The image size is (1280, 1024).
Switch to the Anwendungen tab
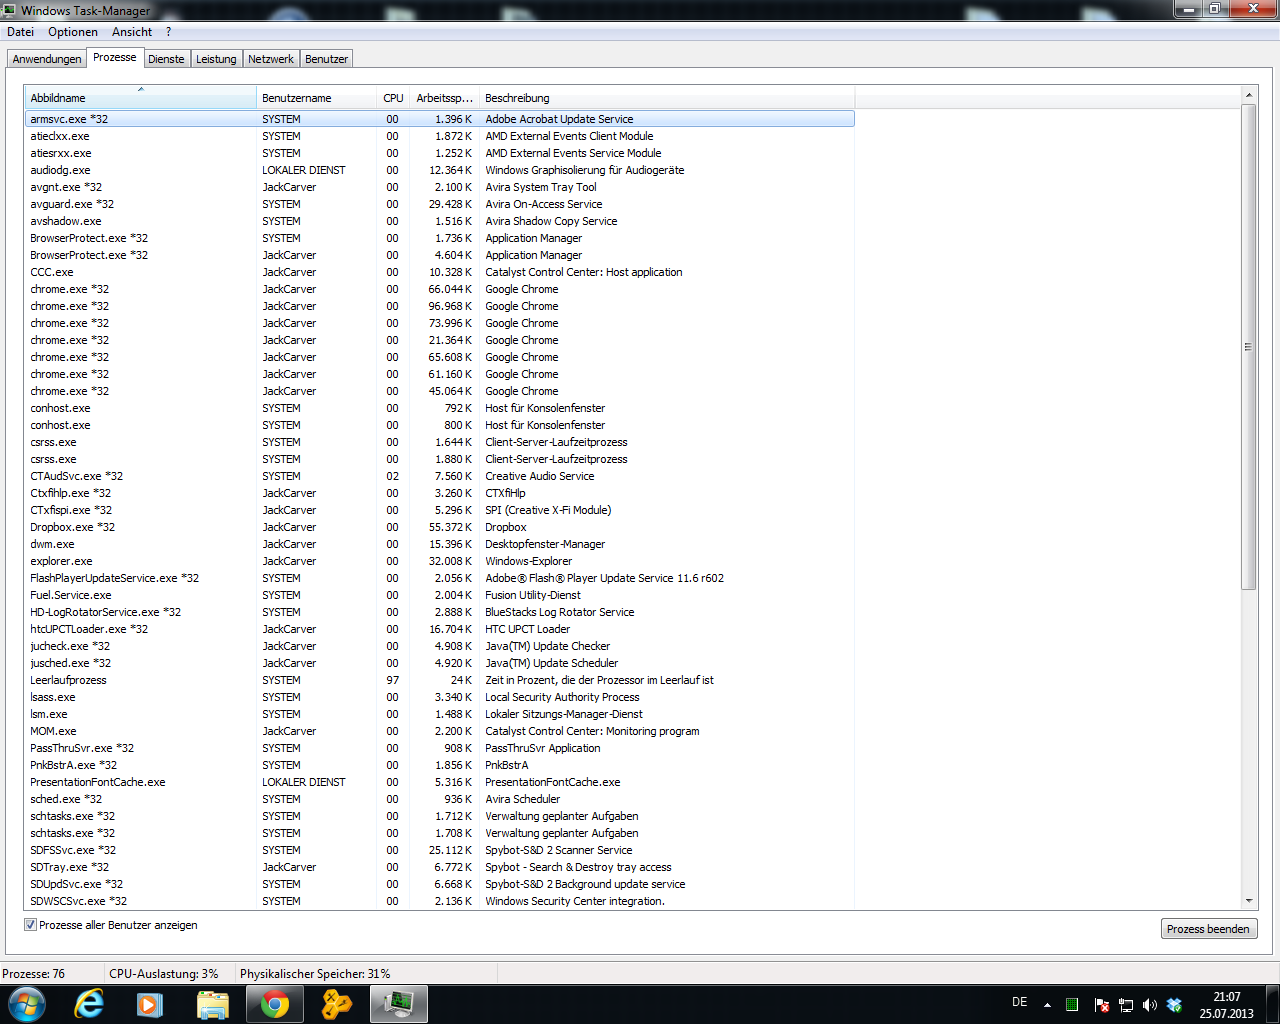pyautogui.click(x=47, y=59)
